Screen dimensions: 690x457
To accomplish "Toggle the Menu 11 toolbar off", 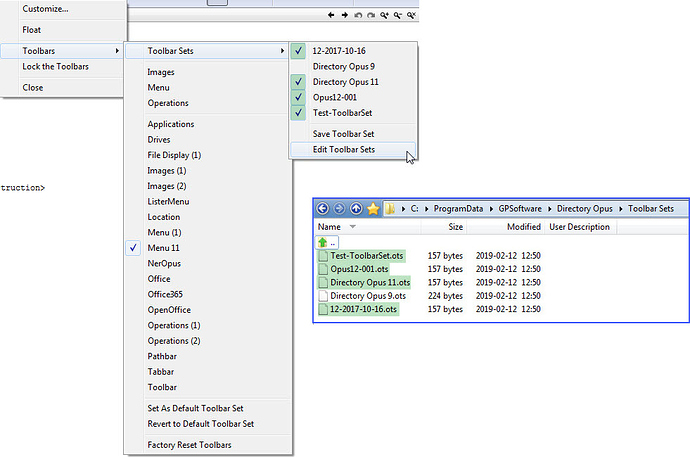I will click(x=163, y=247).
